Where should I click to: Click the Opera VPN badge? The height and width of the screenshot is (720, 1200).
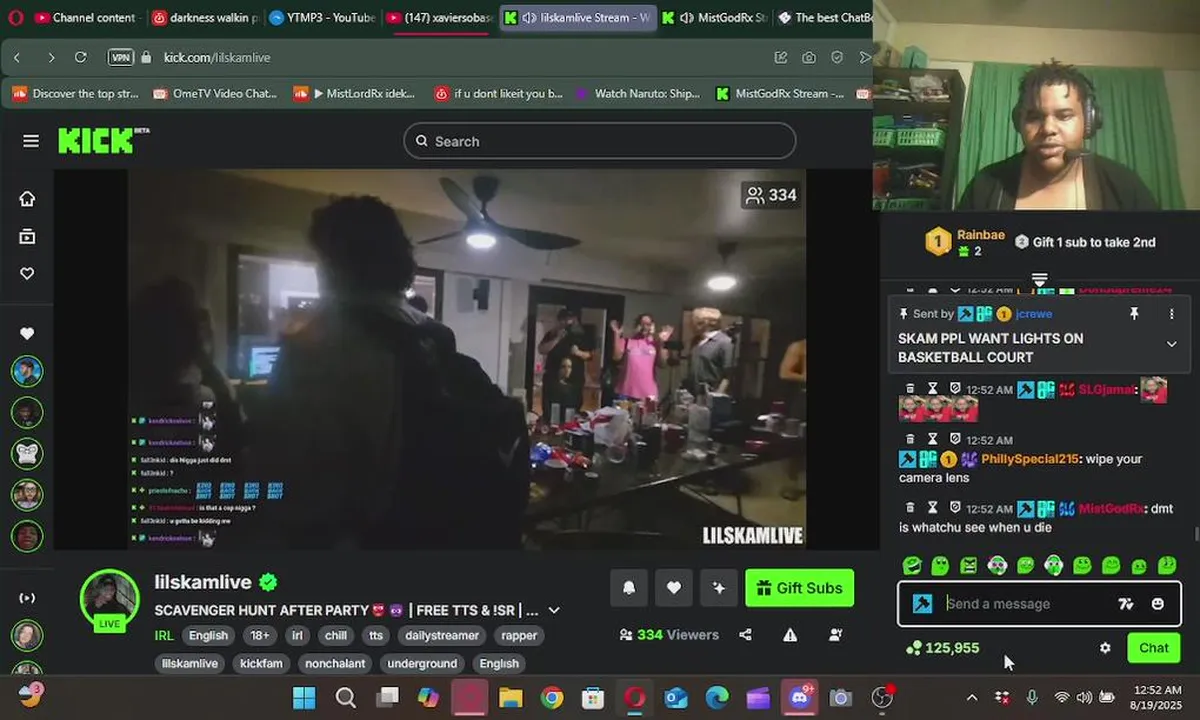[x=120, y=58]
